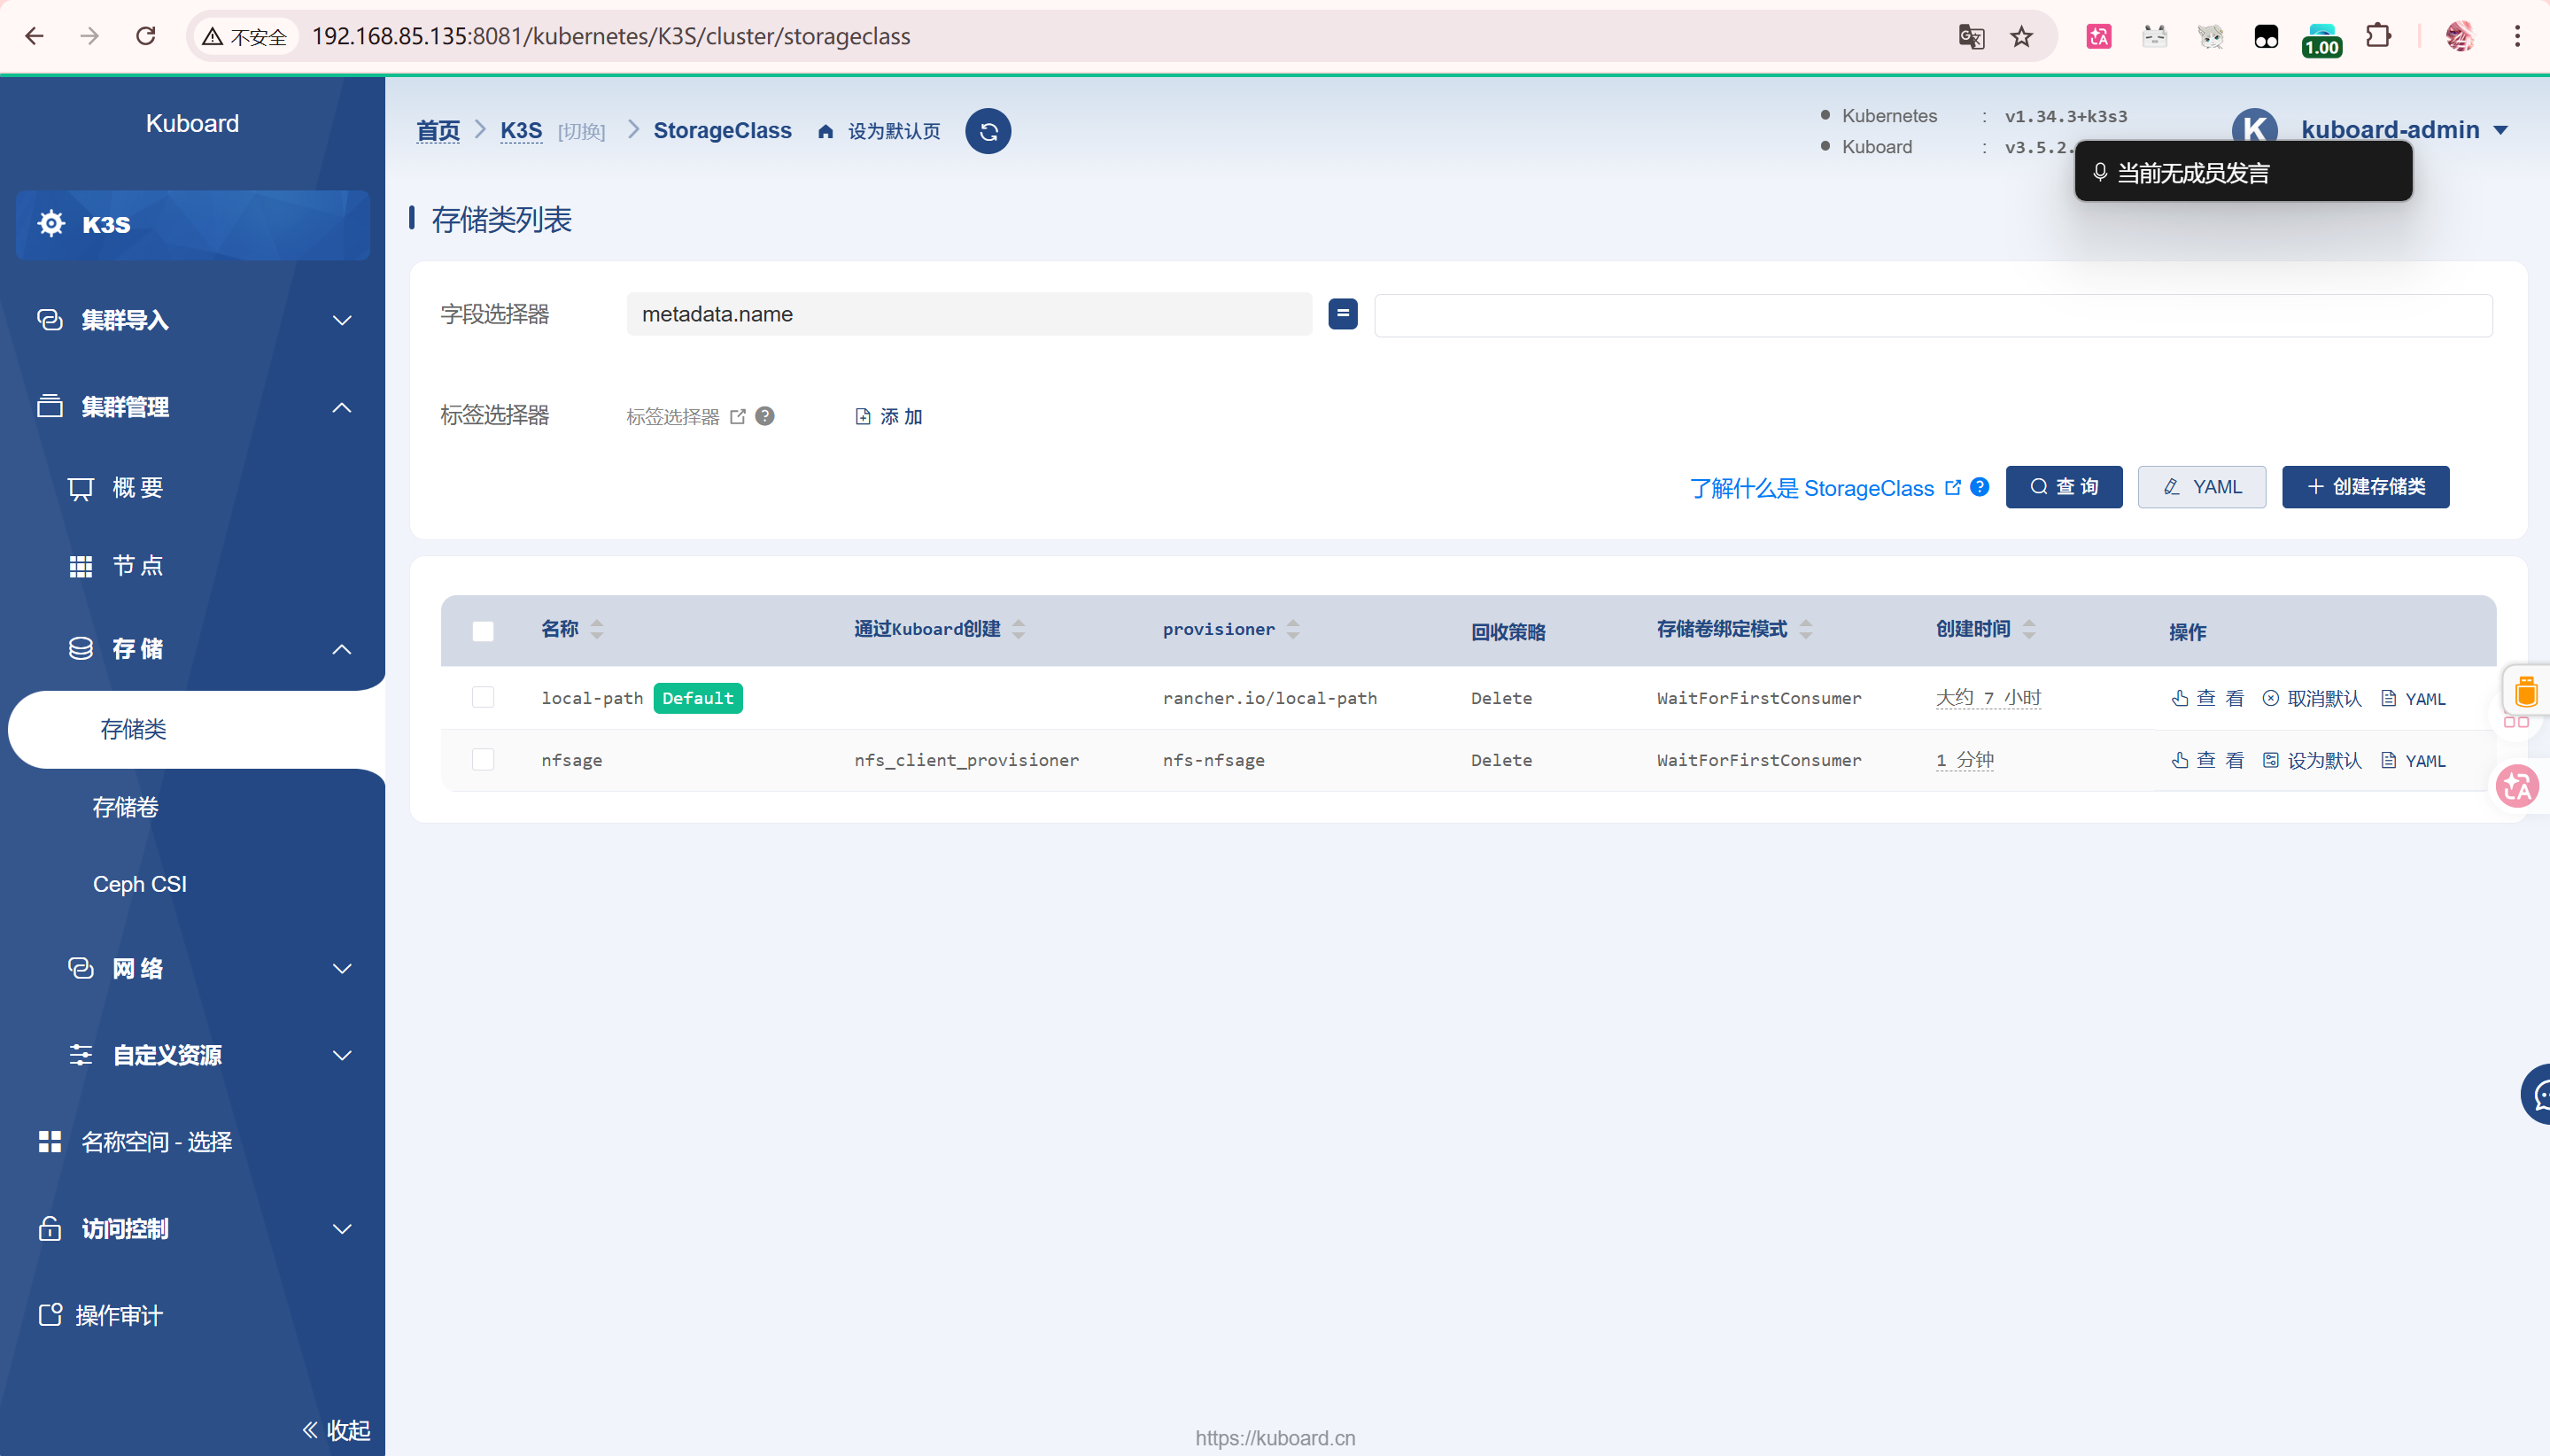Check the select-all checkbox in table header

pyautogui.click(x=483, y=631)
